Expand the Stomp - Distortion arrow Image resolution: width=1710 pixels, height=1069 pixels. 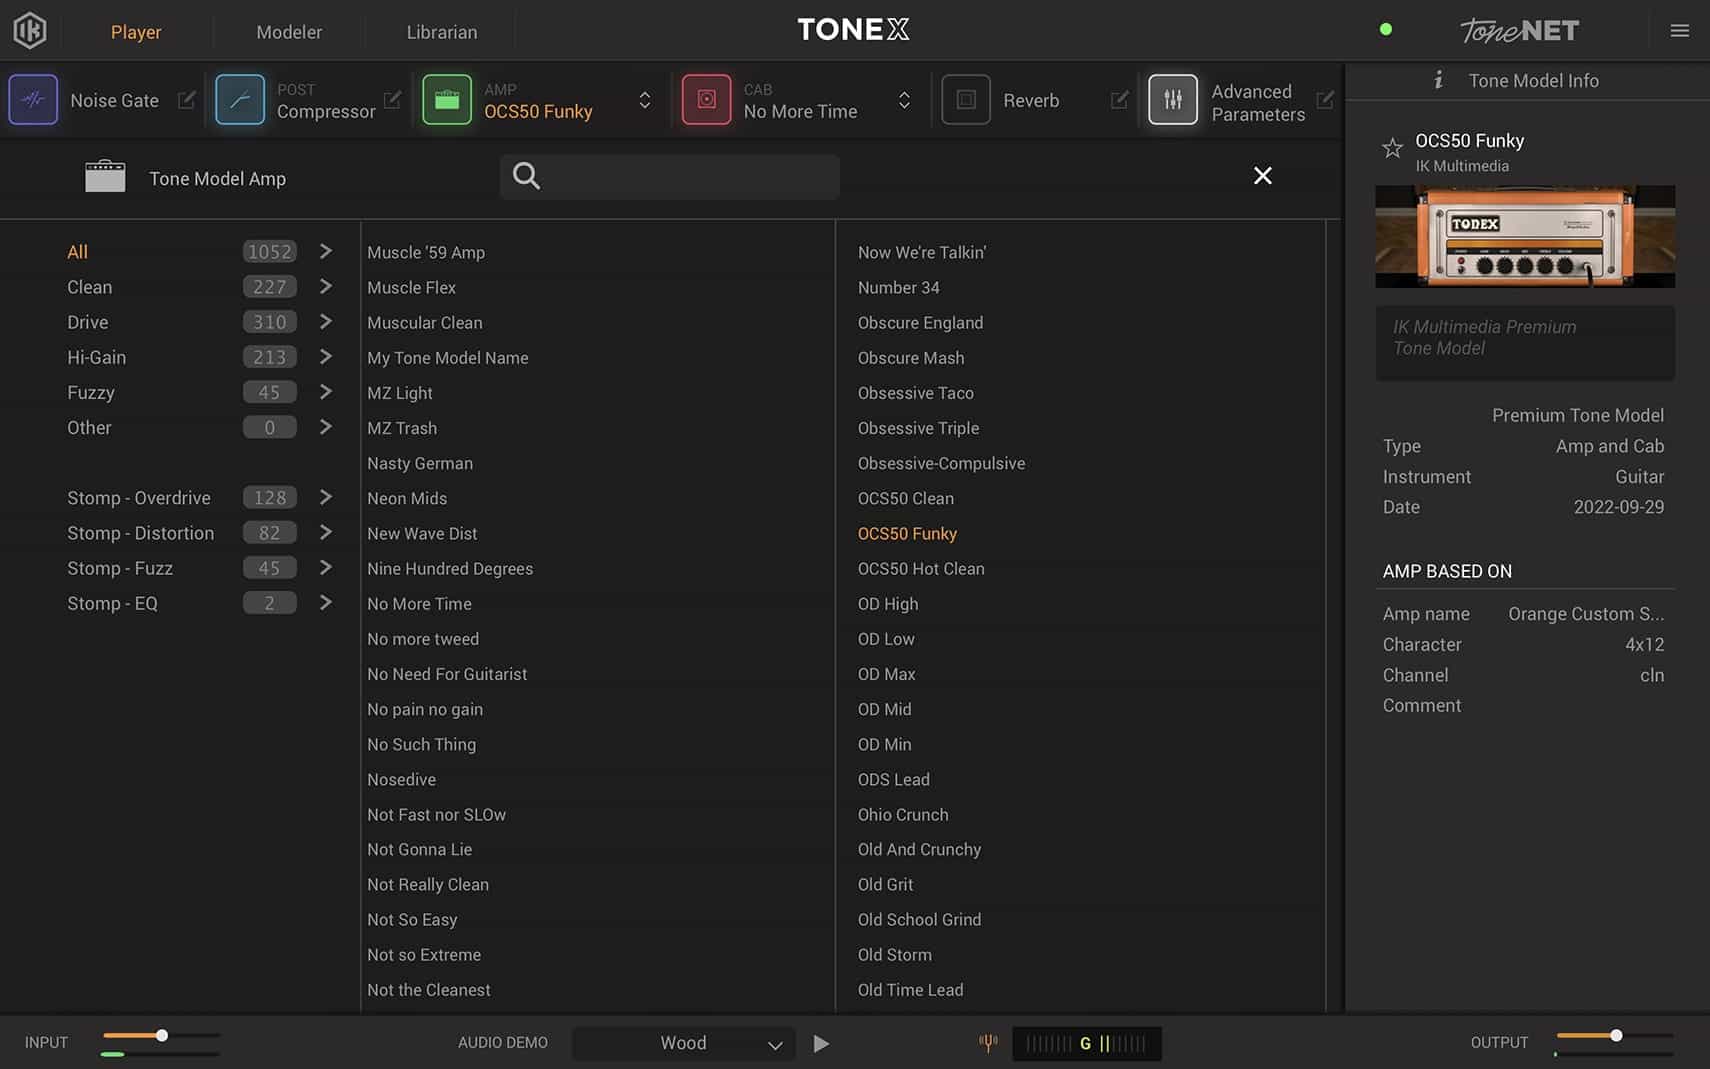(325, 532)
